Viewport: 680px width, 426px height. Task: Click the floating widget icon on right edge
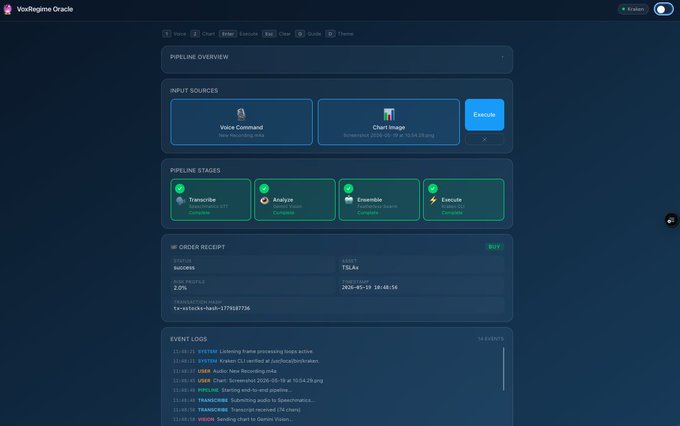671,220
